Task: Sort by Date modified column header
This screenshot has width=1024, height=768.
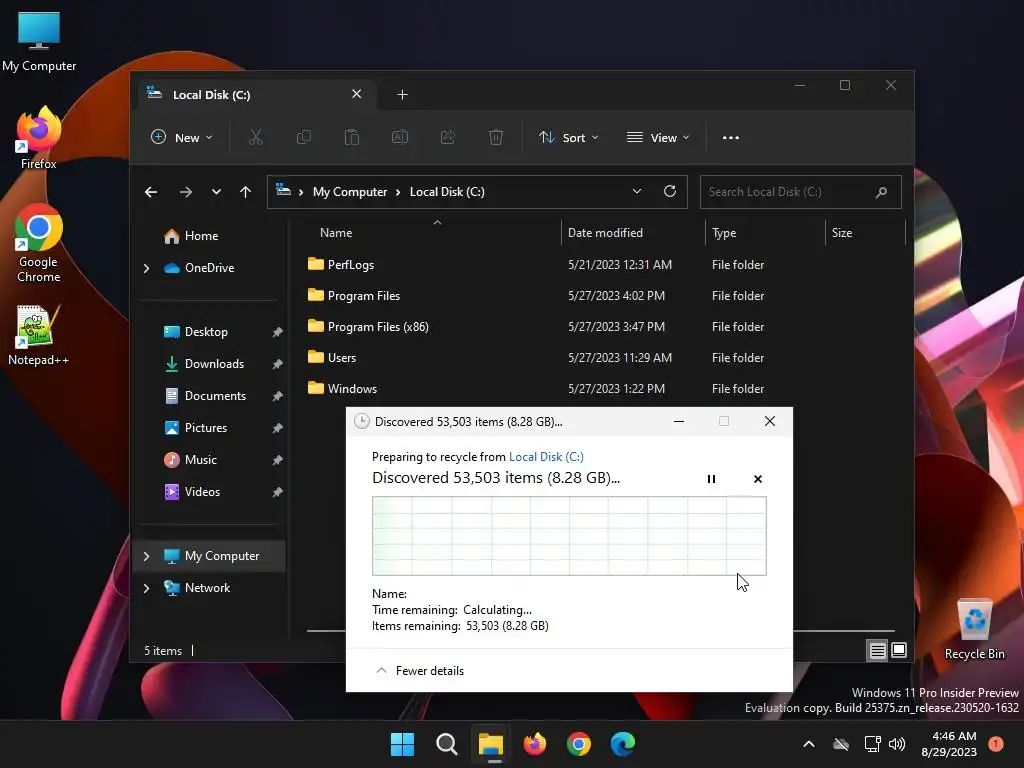Action: 605,232
